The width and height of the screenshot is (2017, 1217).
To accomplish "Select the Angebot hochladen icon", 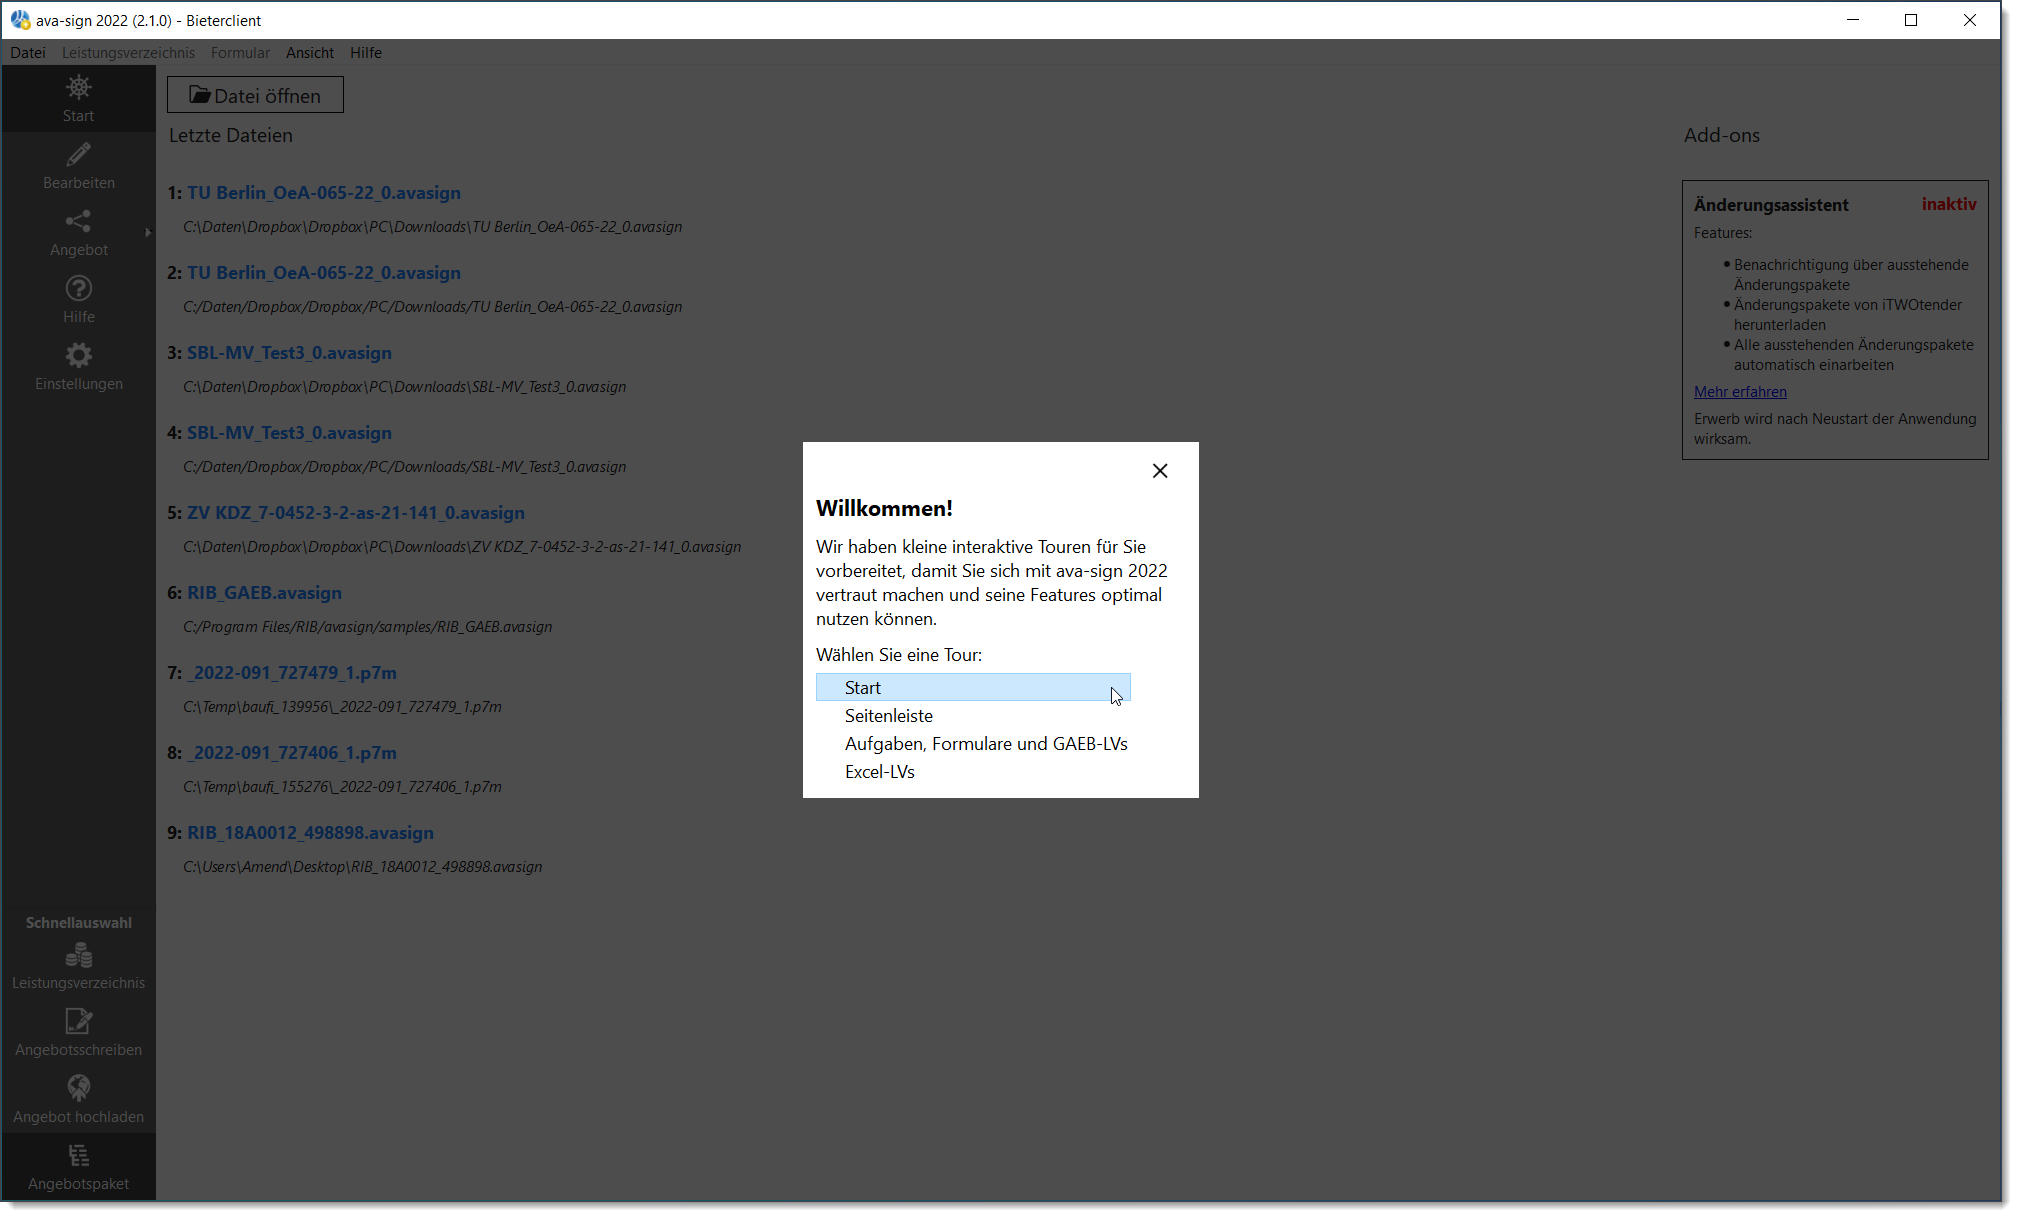I will coord(78,1097).
